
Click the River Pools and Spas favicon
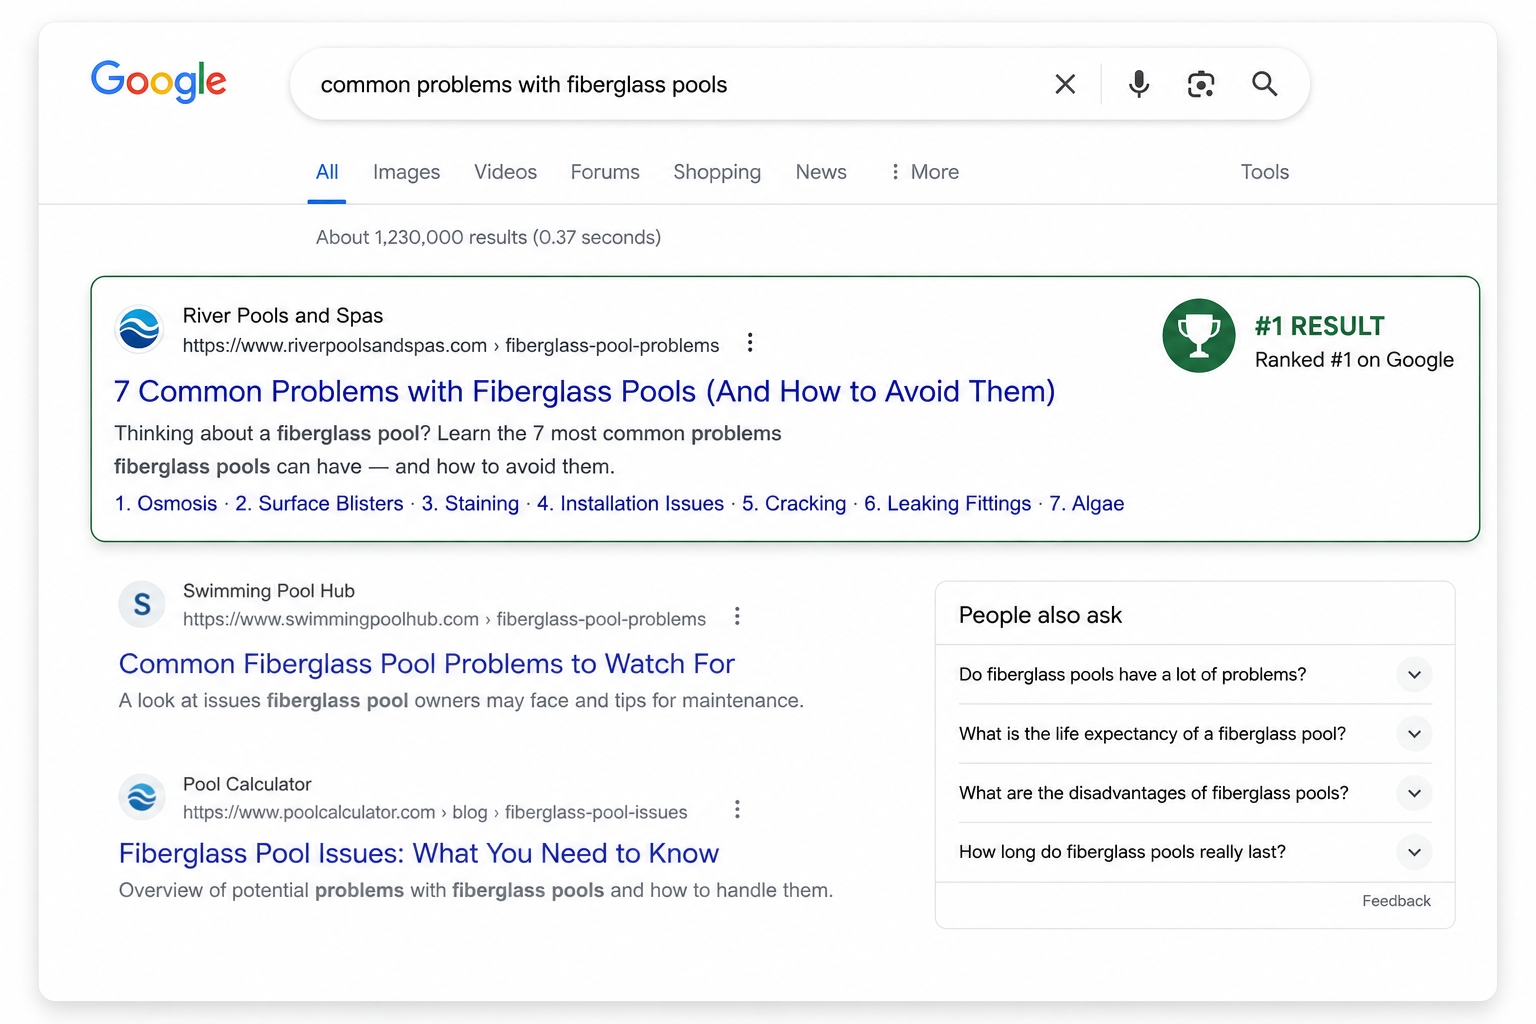(140, 329)
